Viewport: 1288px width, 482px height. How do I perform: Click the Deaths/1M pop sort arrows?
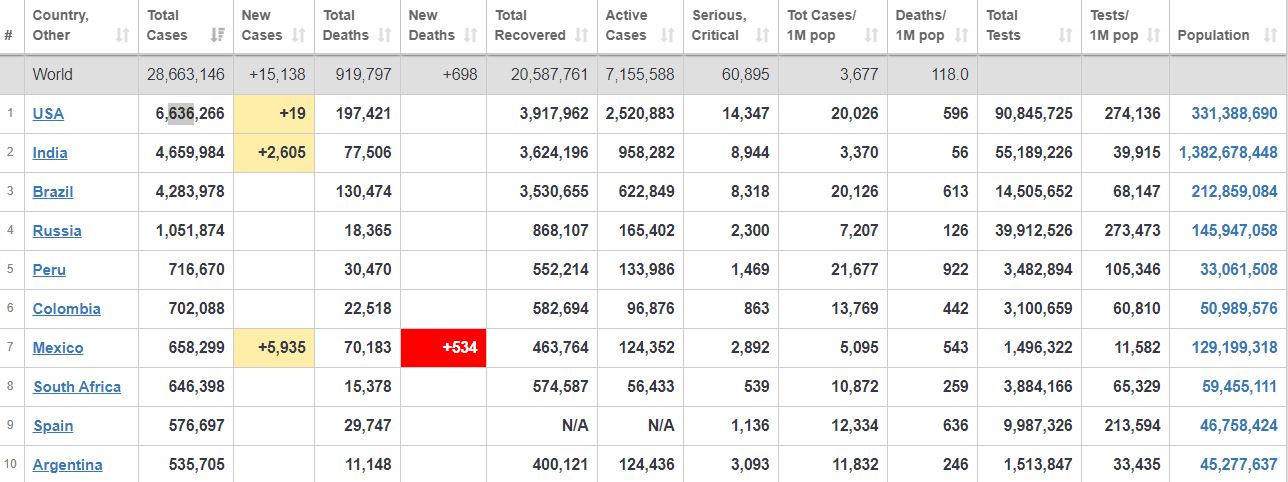961,35
